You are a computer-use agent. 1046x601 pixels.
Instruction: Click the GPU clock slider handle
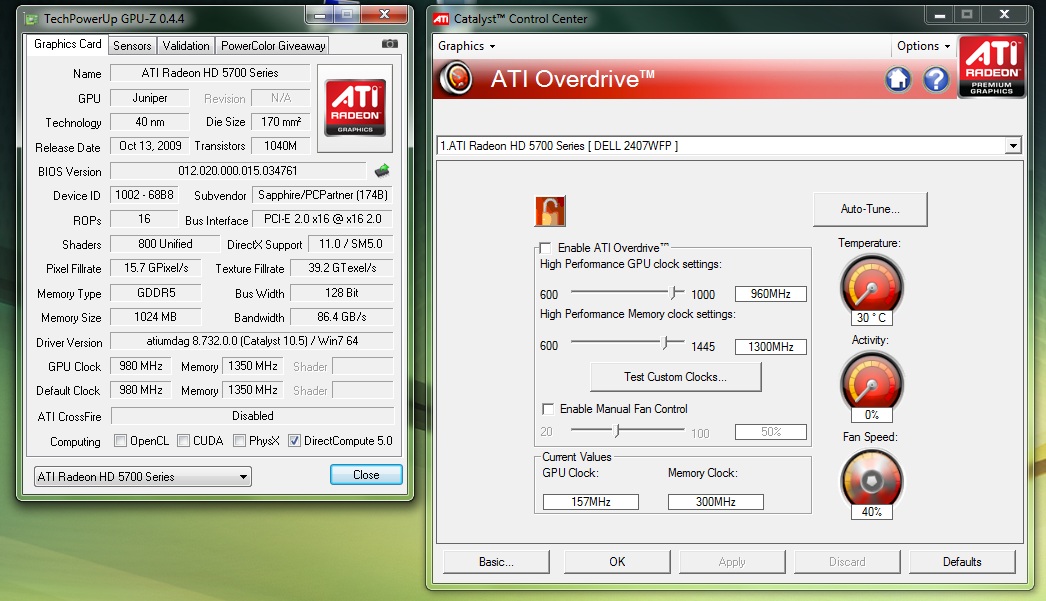pos(674,292)
